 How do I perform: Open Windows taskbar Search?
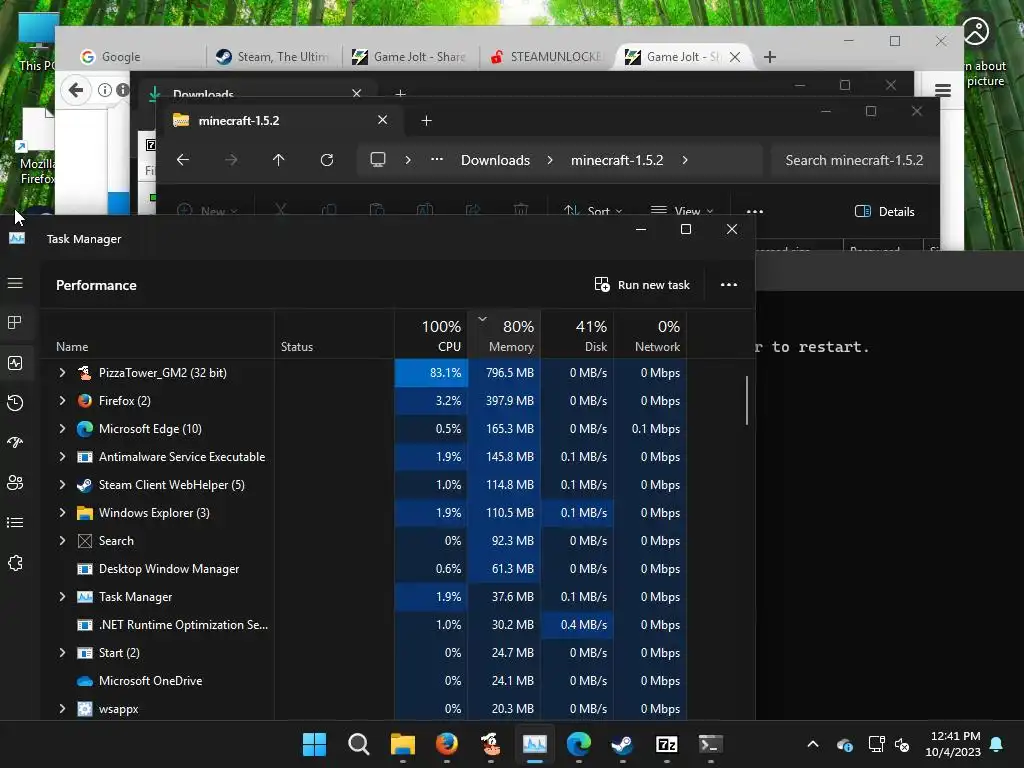coord(359,744)
